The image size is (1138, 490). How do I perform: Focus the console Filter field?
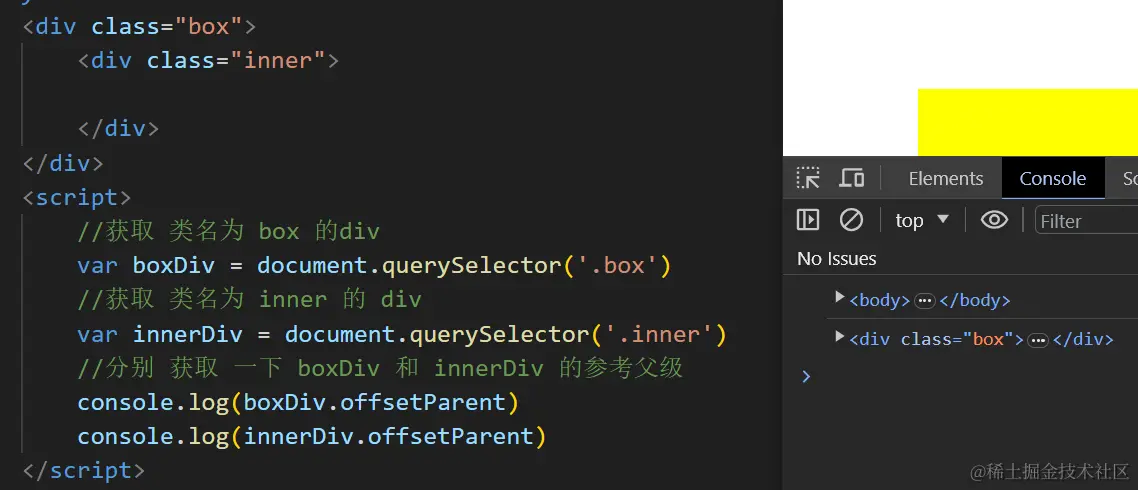tap(1086, 221)
